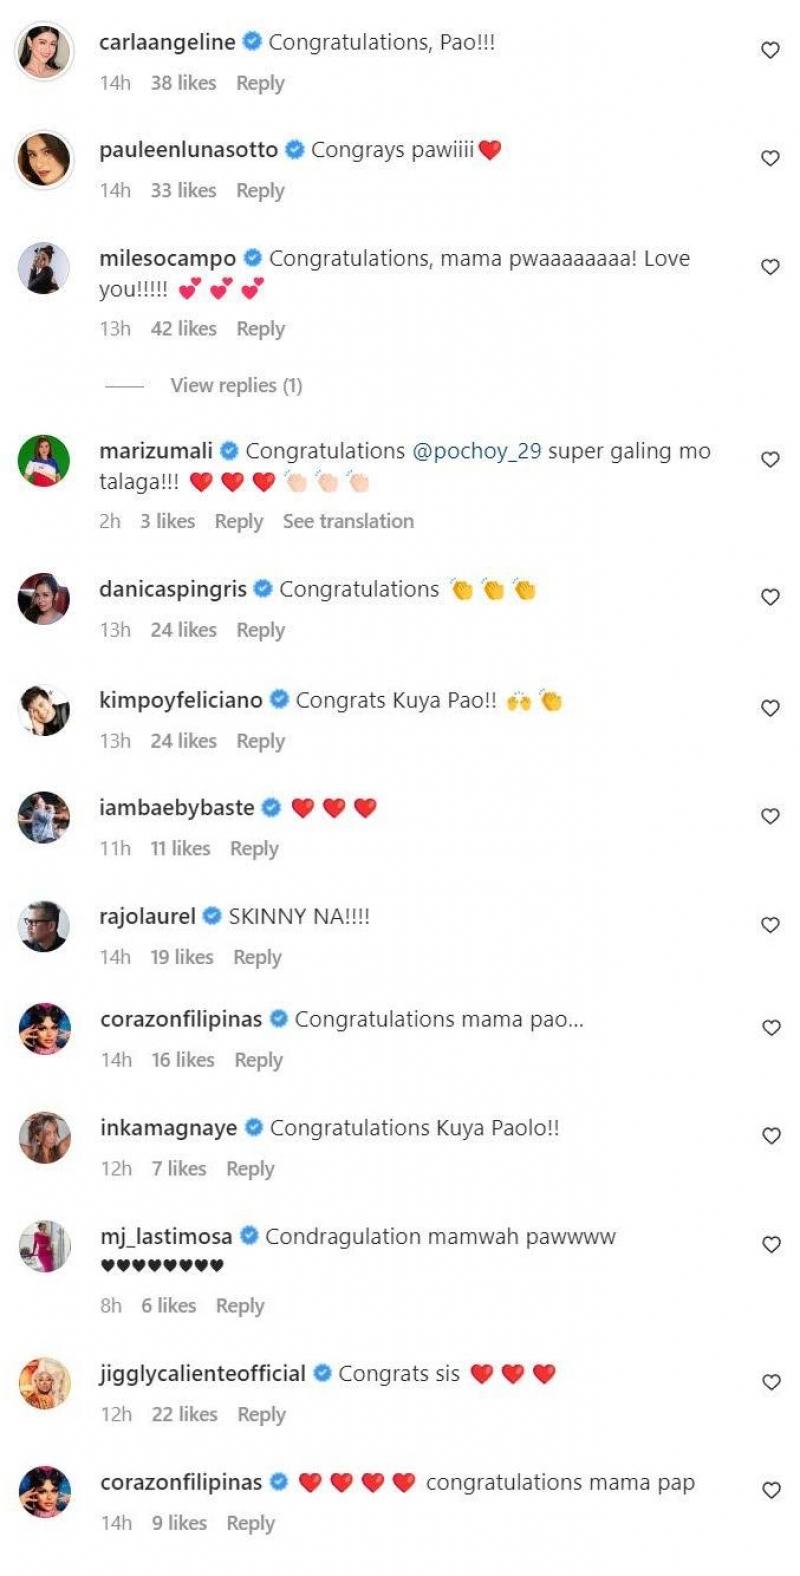The image size is (800, 1576).
Task: Tap heart on pauleenlunasotto's comment
Action: [x=770, y=158]
